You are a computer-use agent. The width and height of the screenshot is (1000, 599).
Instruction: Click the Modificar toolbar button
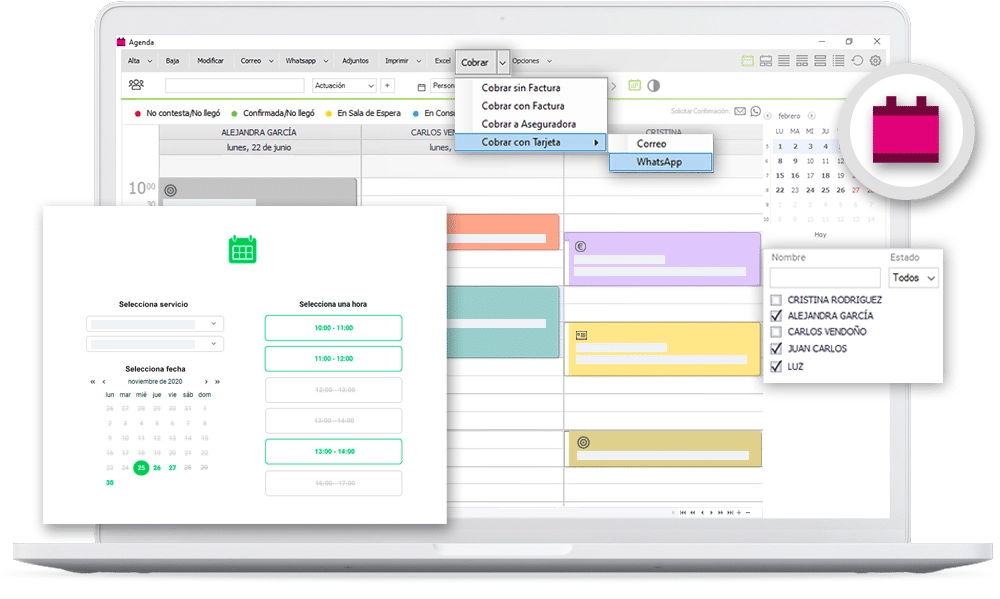point(210,61)
